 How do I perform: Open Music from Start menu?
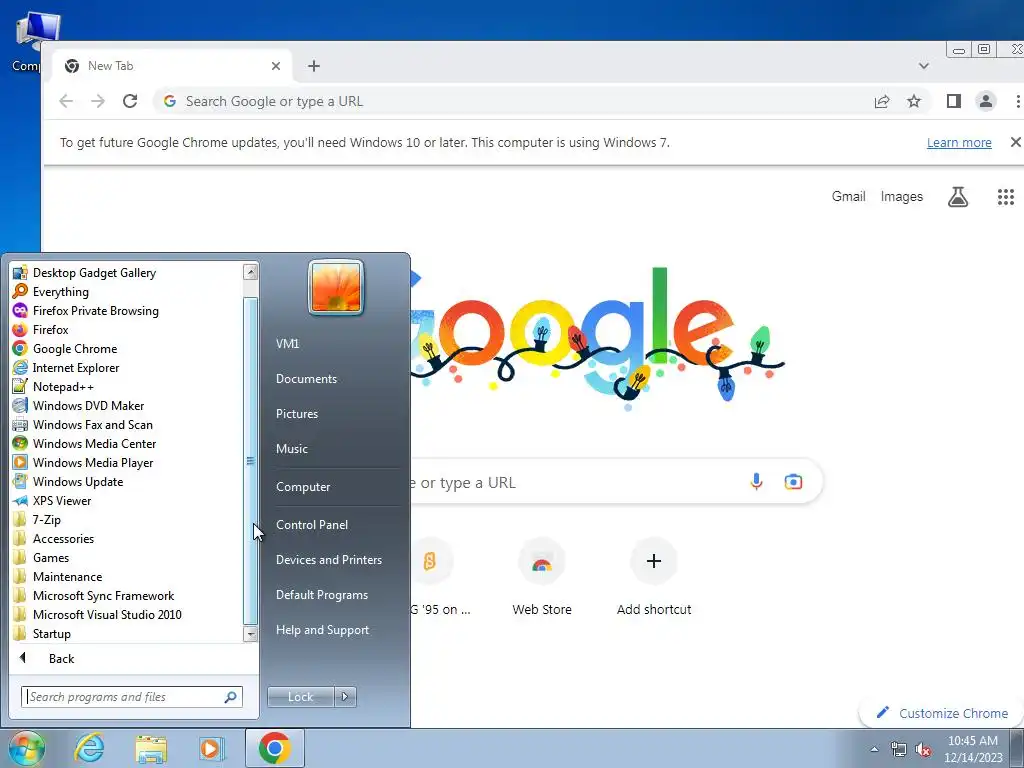coord(292,449)
